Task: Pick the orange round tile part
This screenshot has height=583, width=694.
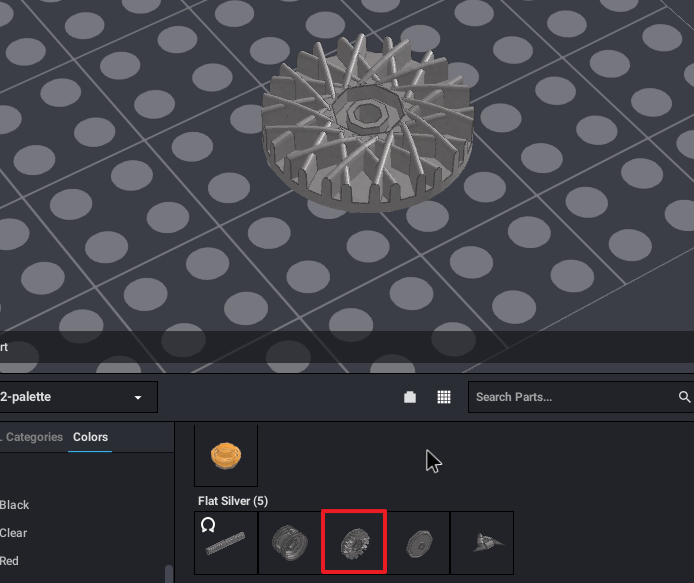Action: pyautogui.click(x=226, y=456)
